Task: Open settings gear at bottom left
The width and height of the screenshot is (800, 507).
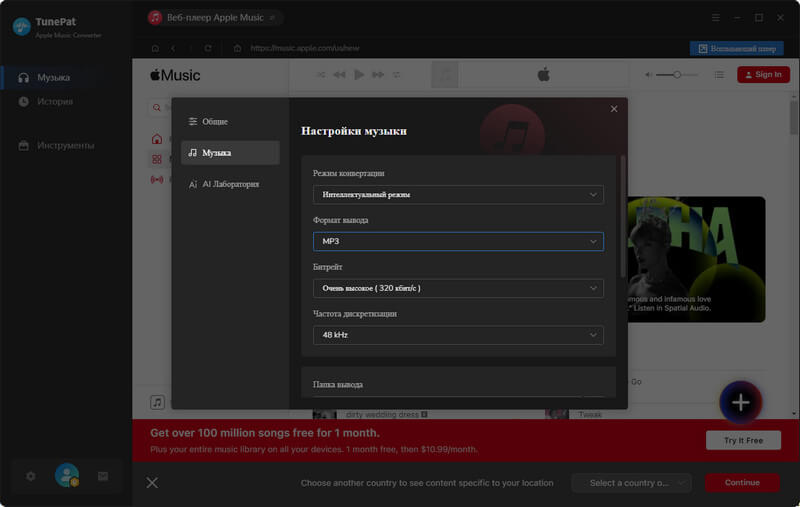Action: 31,476
